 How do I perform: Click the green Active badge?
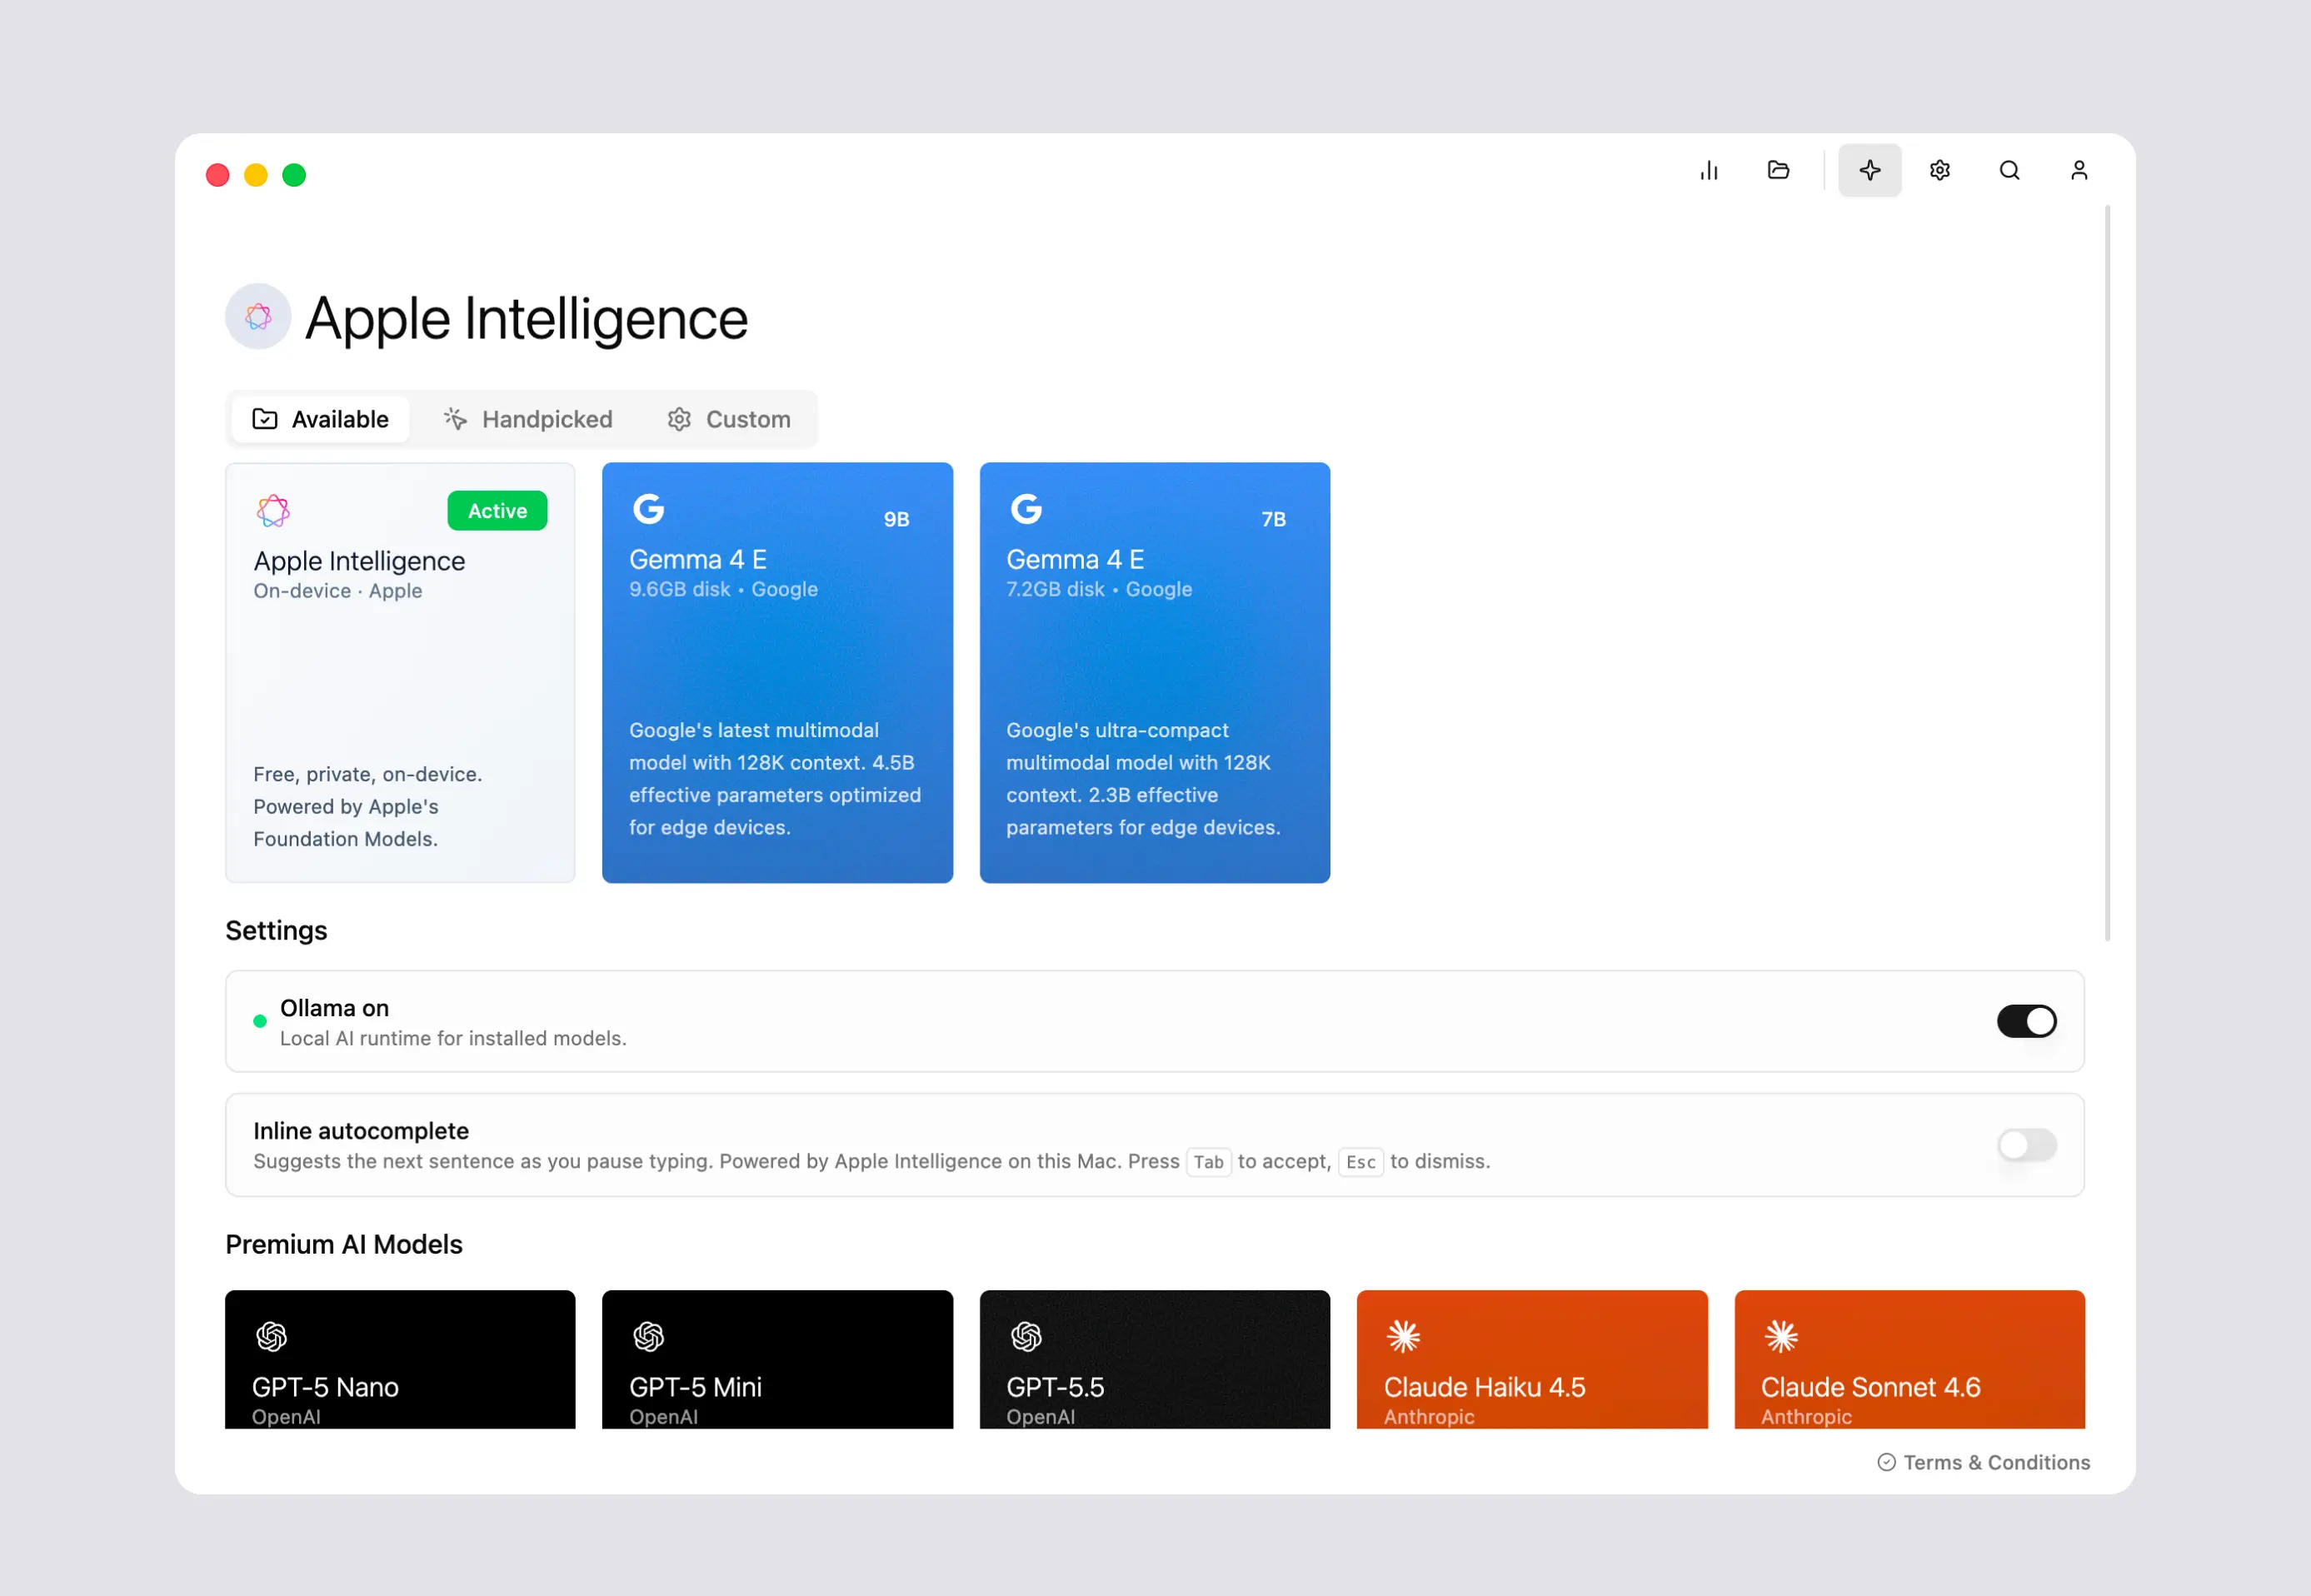point(497,511)
